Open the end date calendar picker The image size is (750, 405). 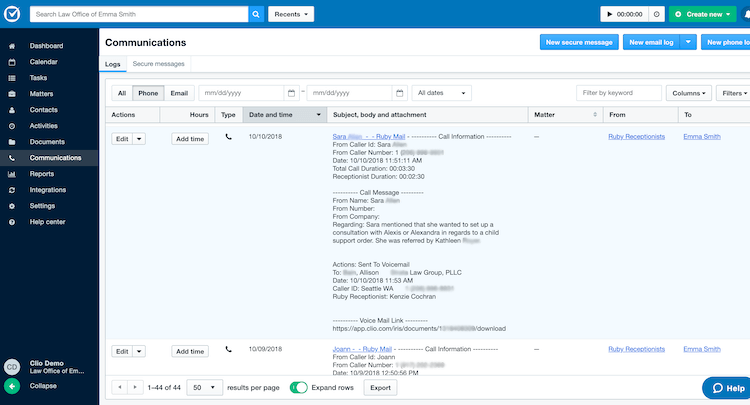pos(399,93)
